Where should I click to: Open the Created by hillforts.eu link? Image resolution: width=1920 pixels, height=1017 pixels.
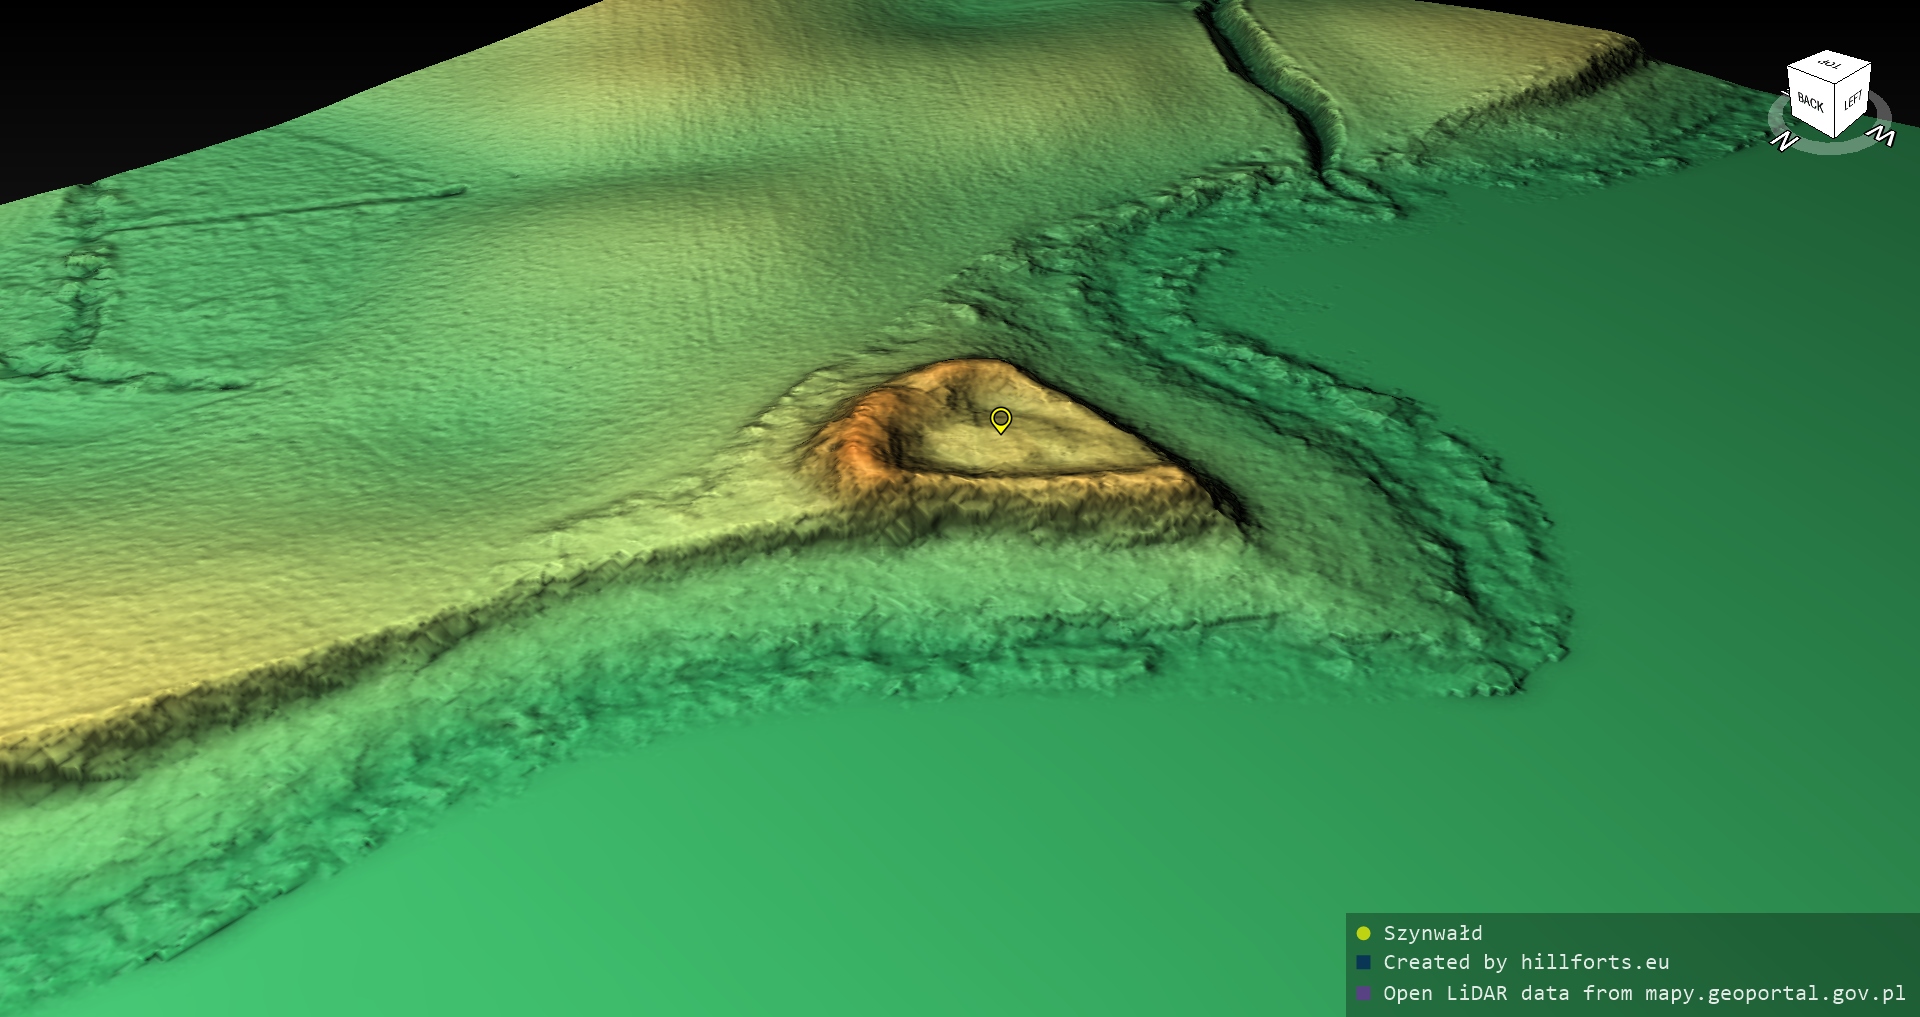point(1525,963)
